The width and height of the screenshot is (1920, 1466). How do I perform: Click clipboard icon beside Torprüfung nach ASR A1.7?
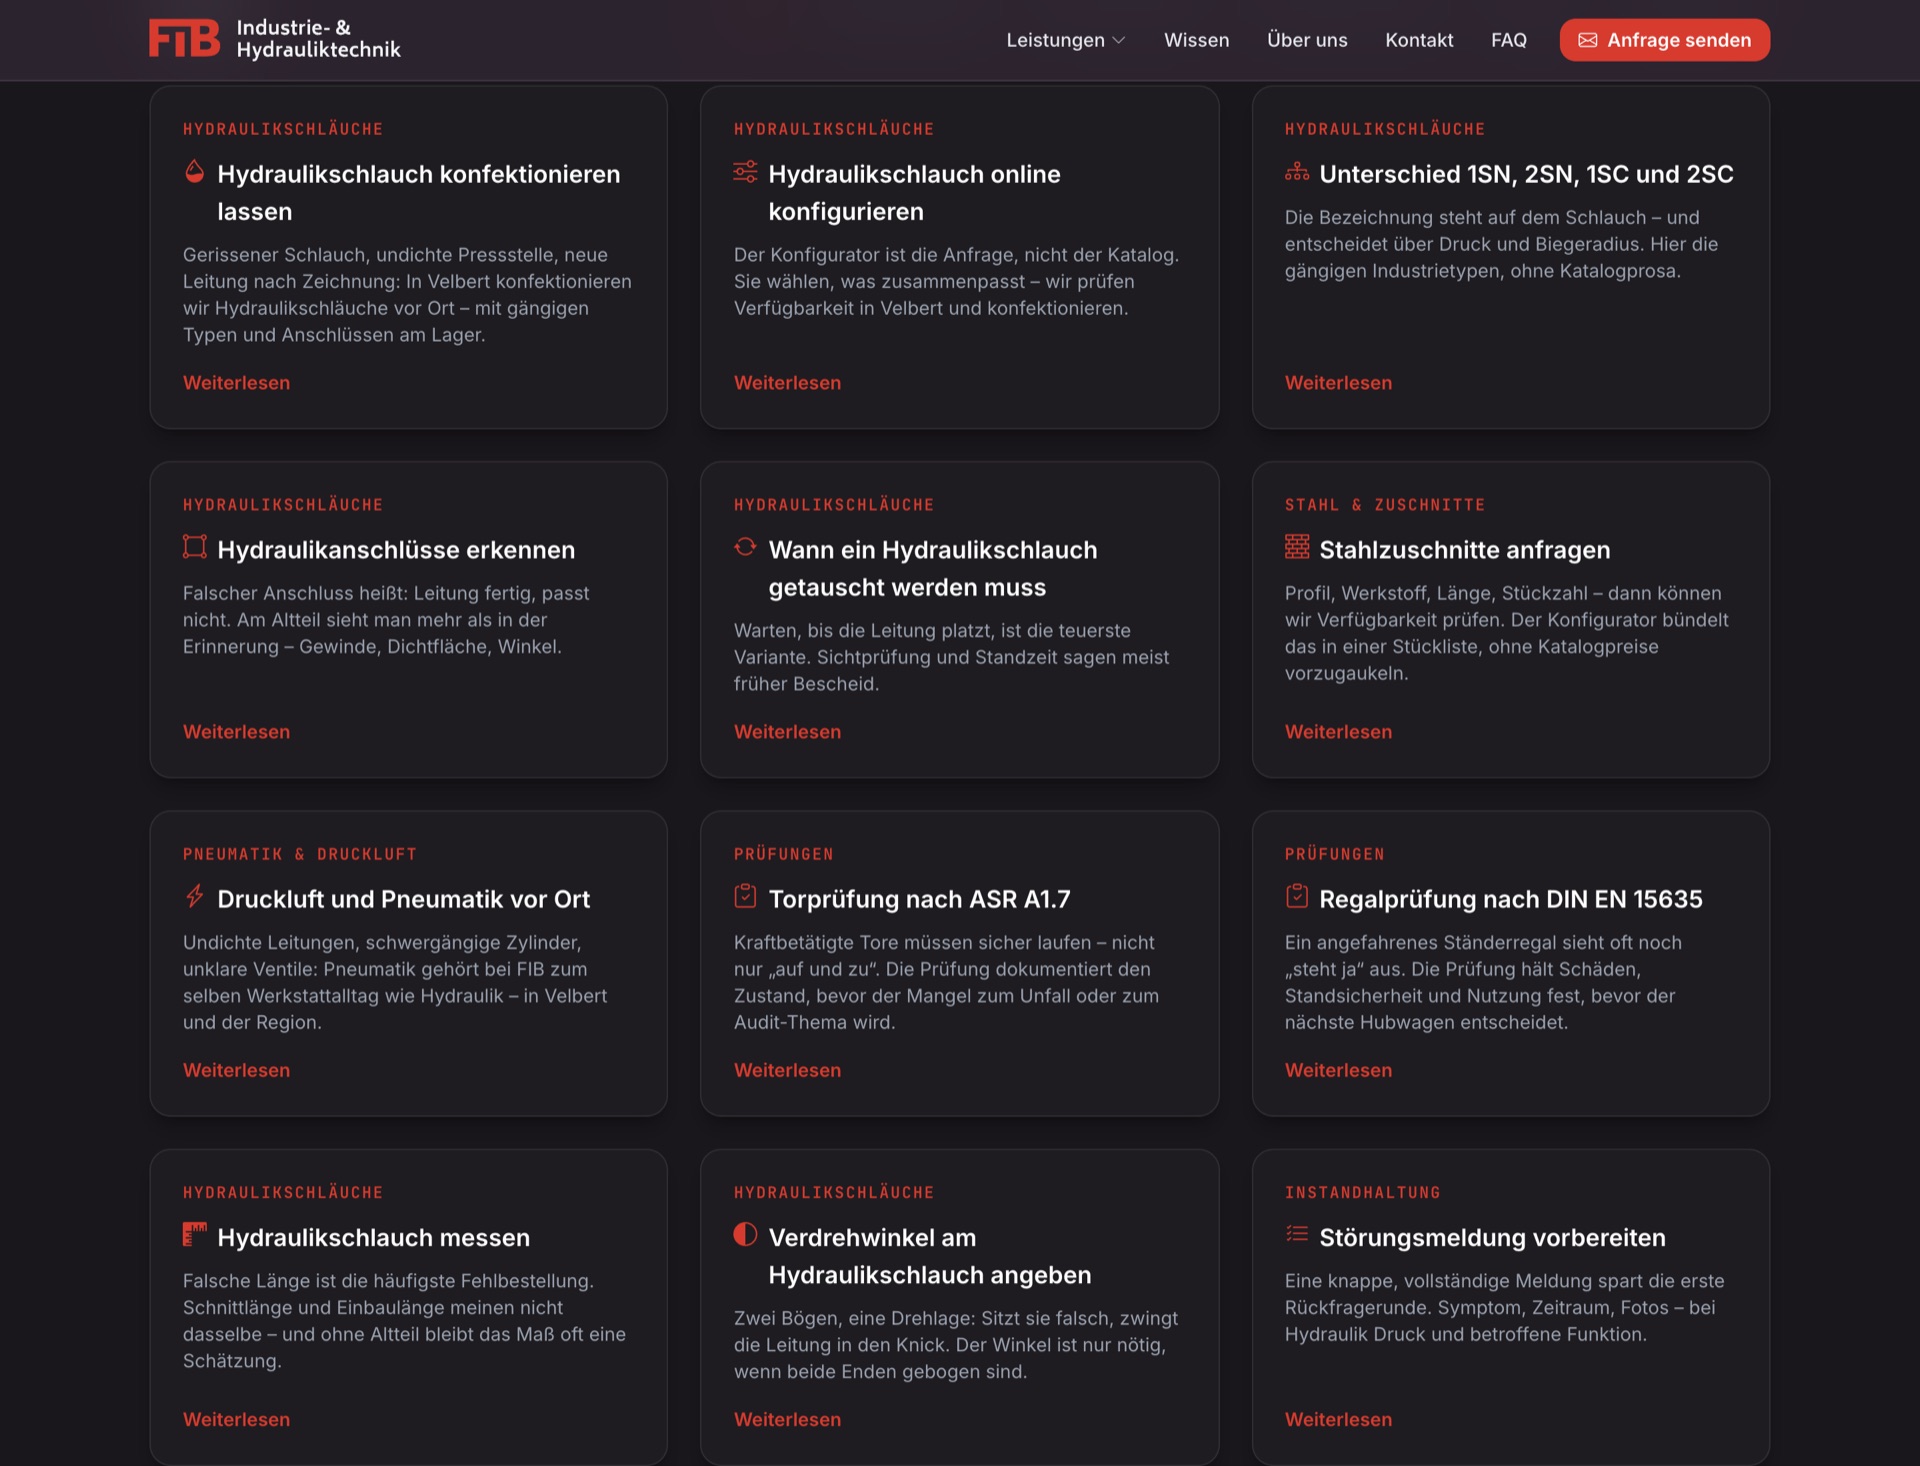pyautogui.click(x=745, y=896)
